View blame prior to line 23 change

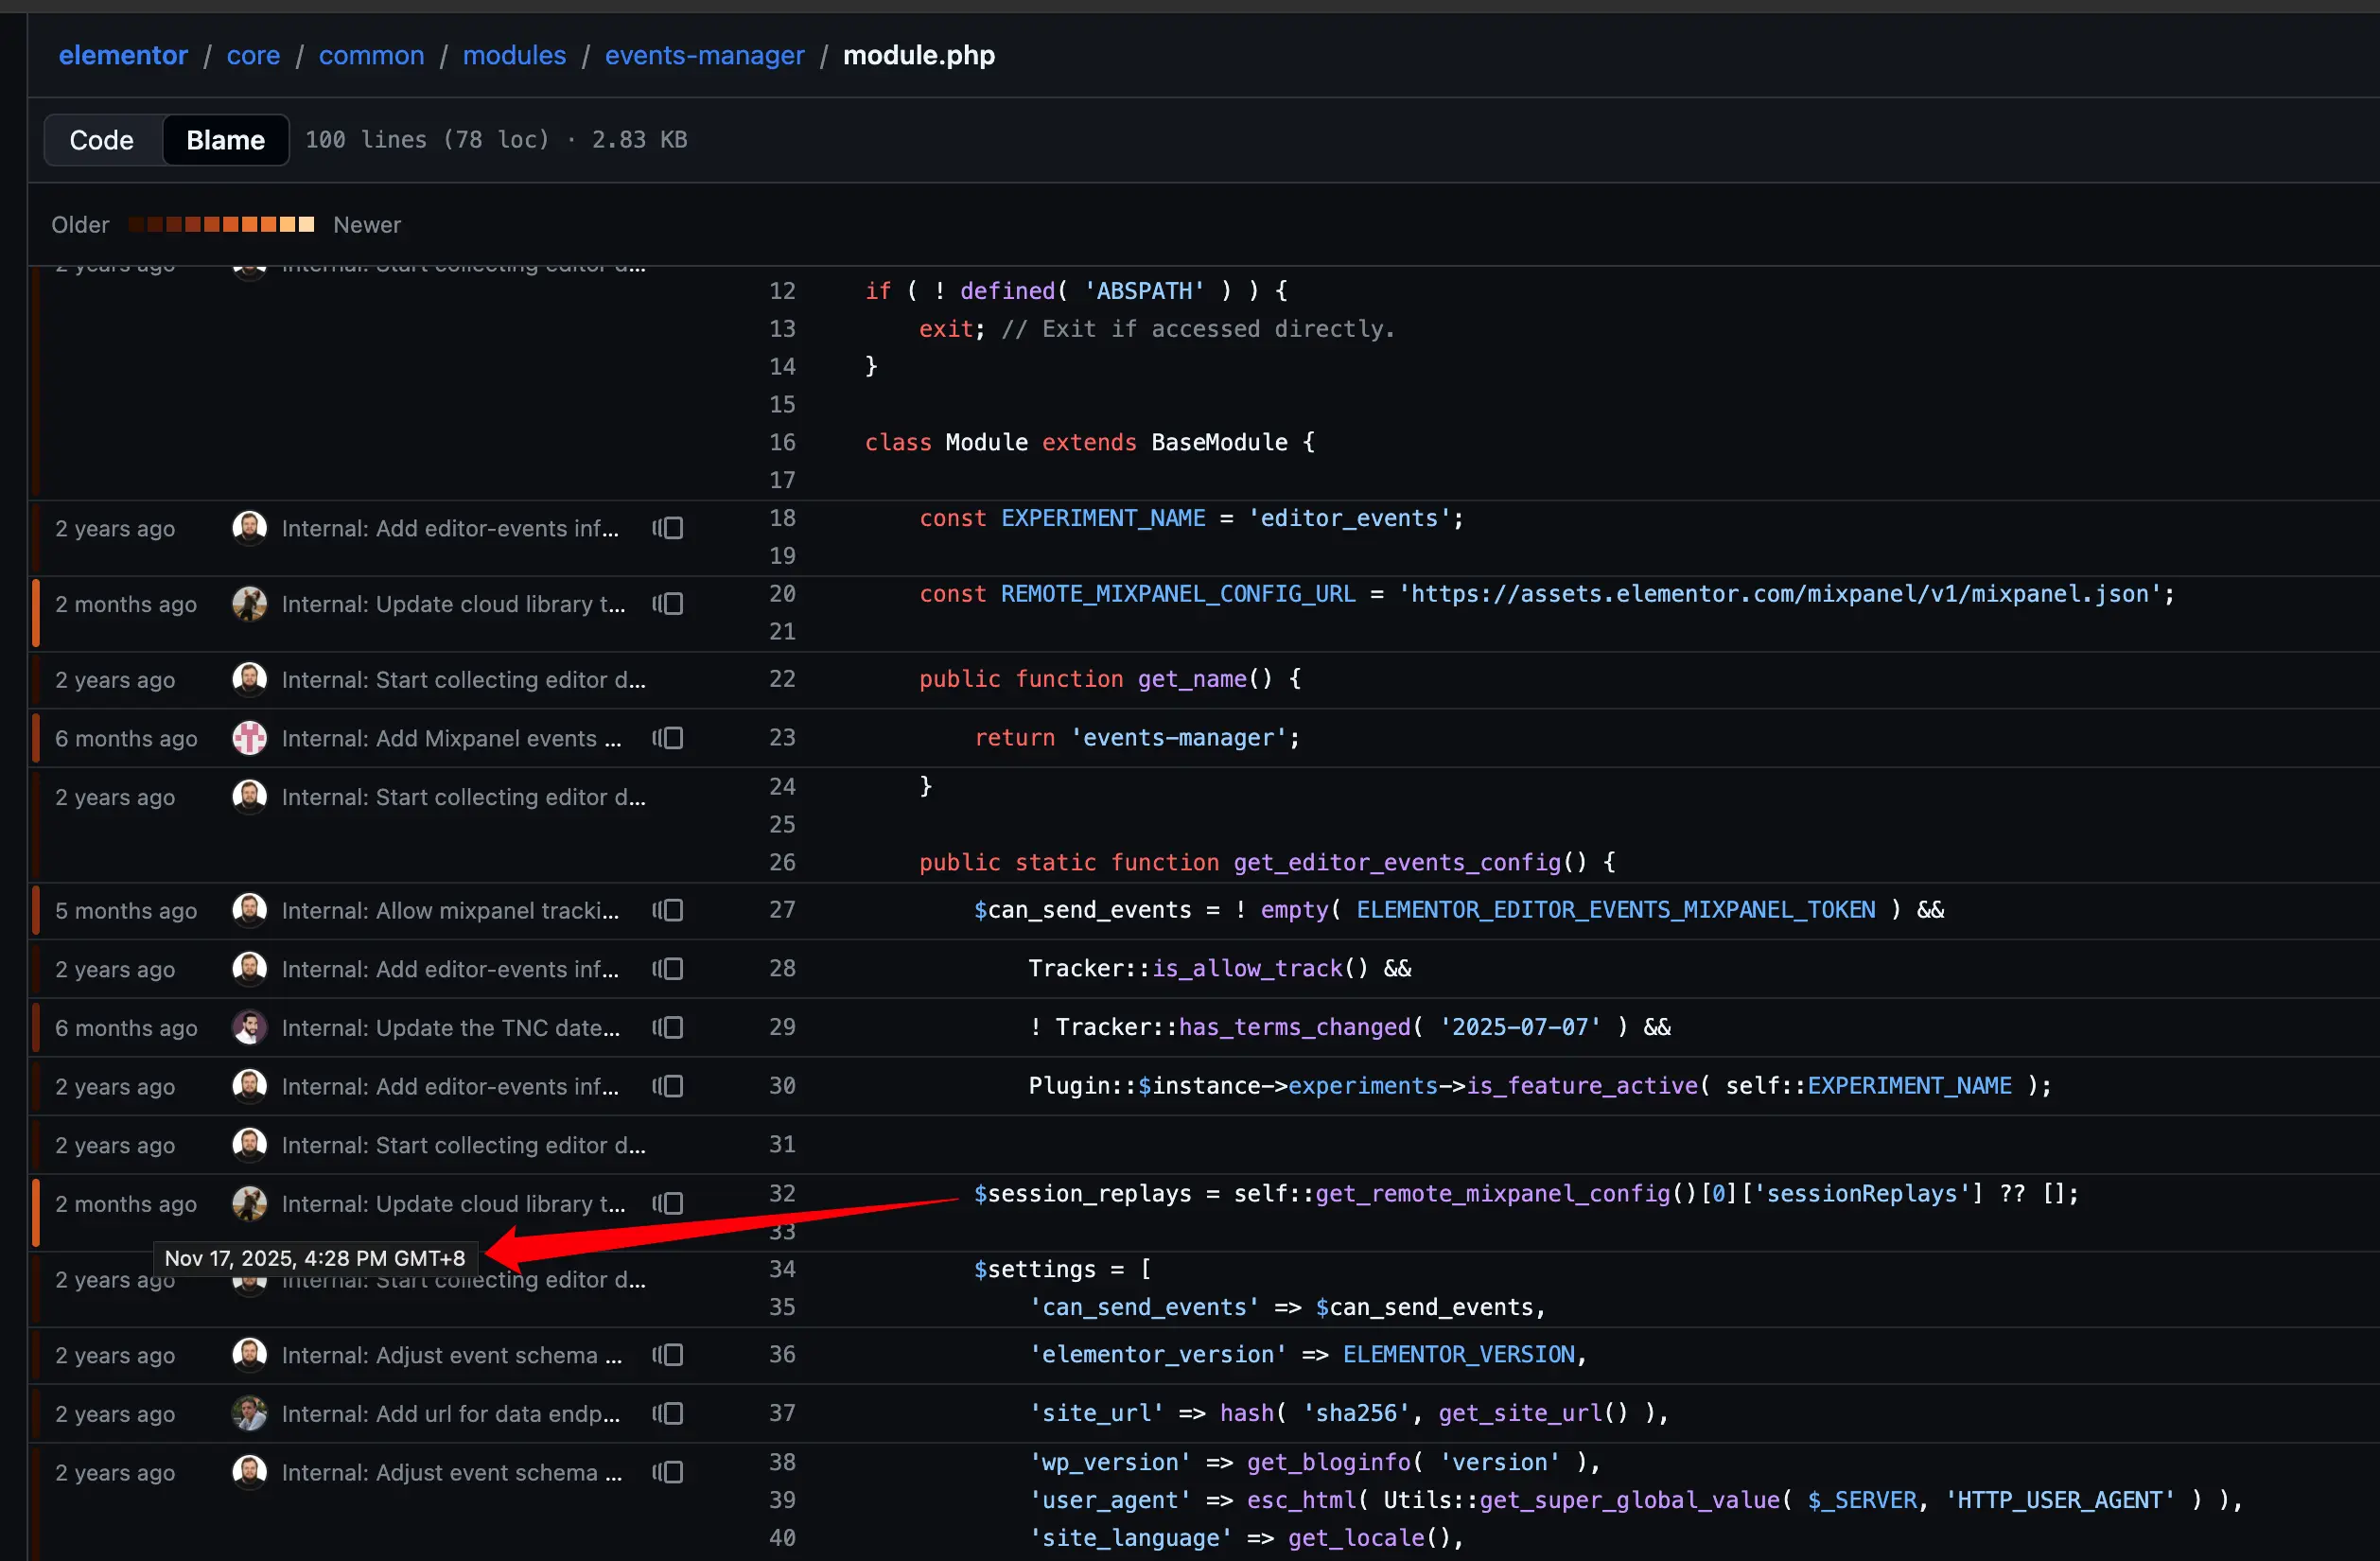(668, 738)
